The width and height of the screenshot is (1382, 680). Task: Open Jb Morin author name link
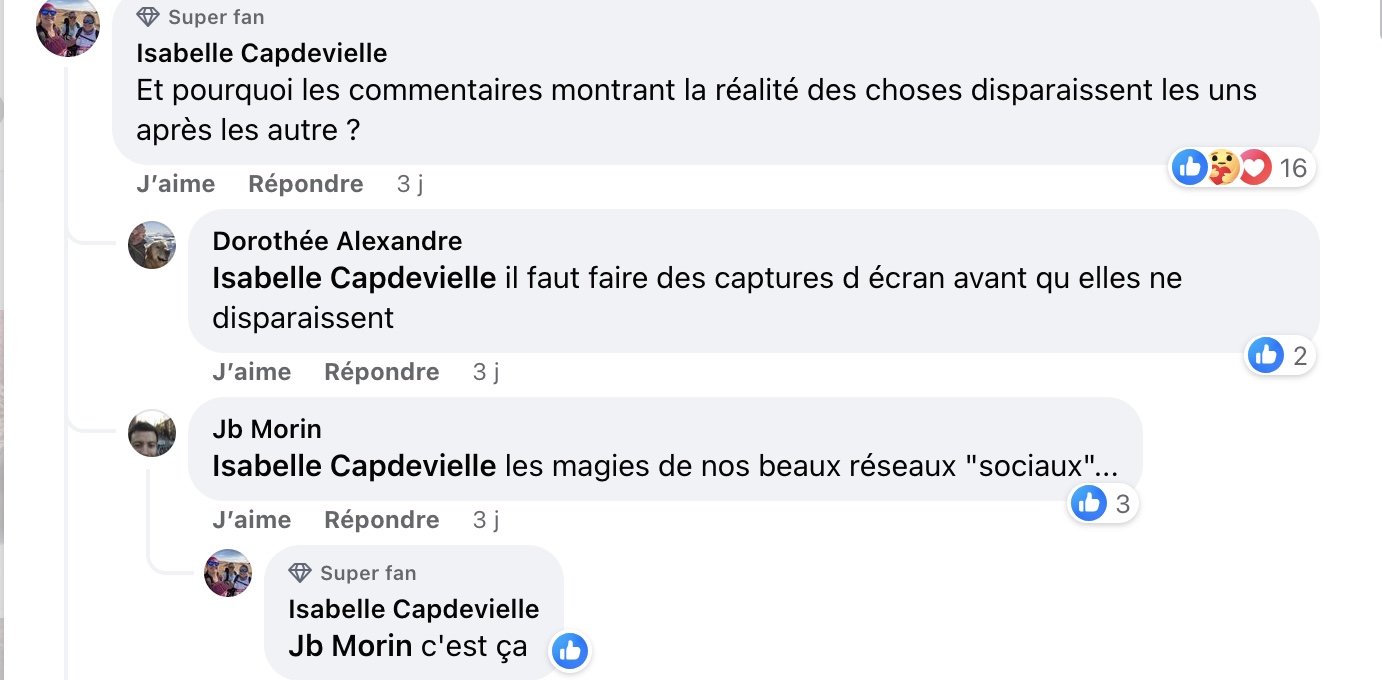click(267, 429)
